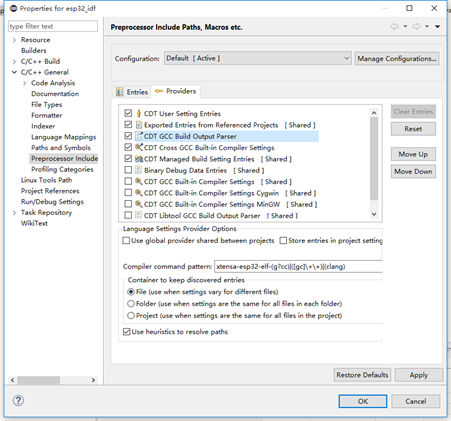Switch to the Entries tab
This screenshot has height=421, width=451.
[x=132, y=92]
